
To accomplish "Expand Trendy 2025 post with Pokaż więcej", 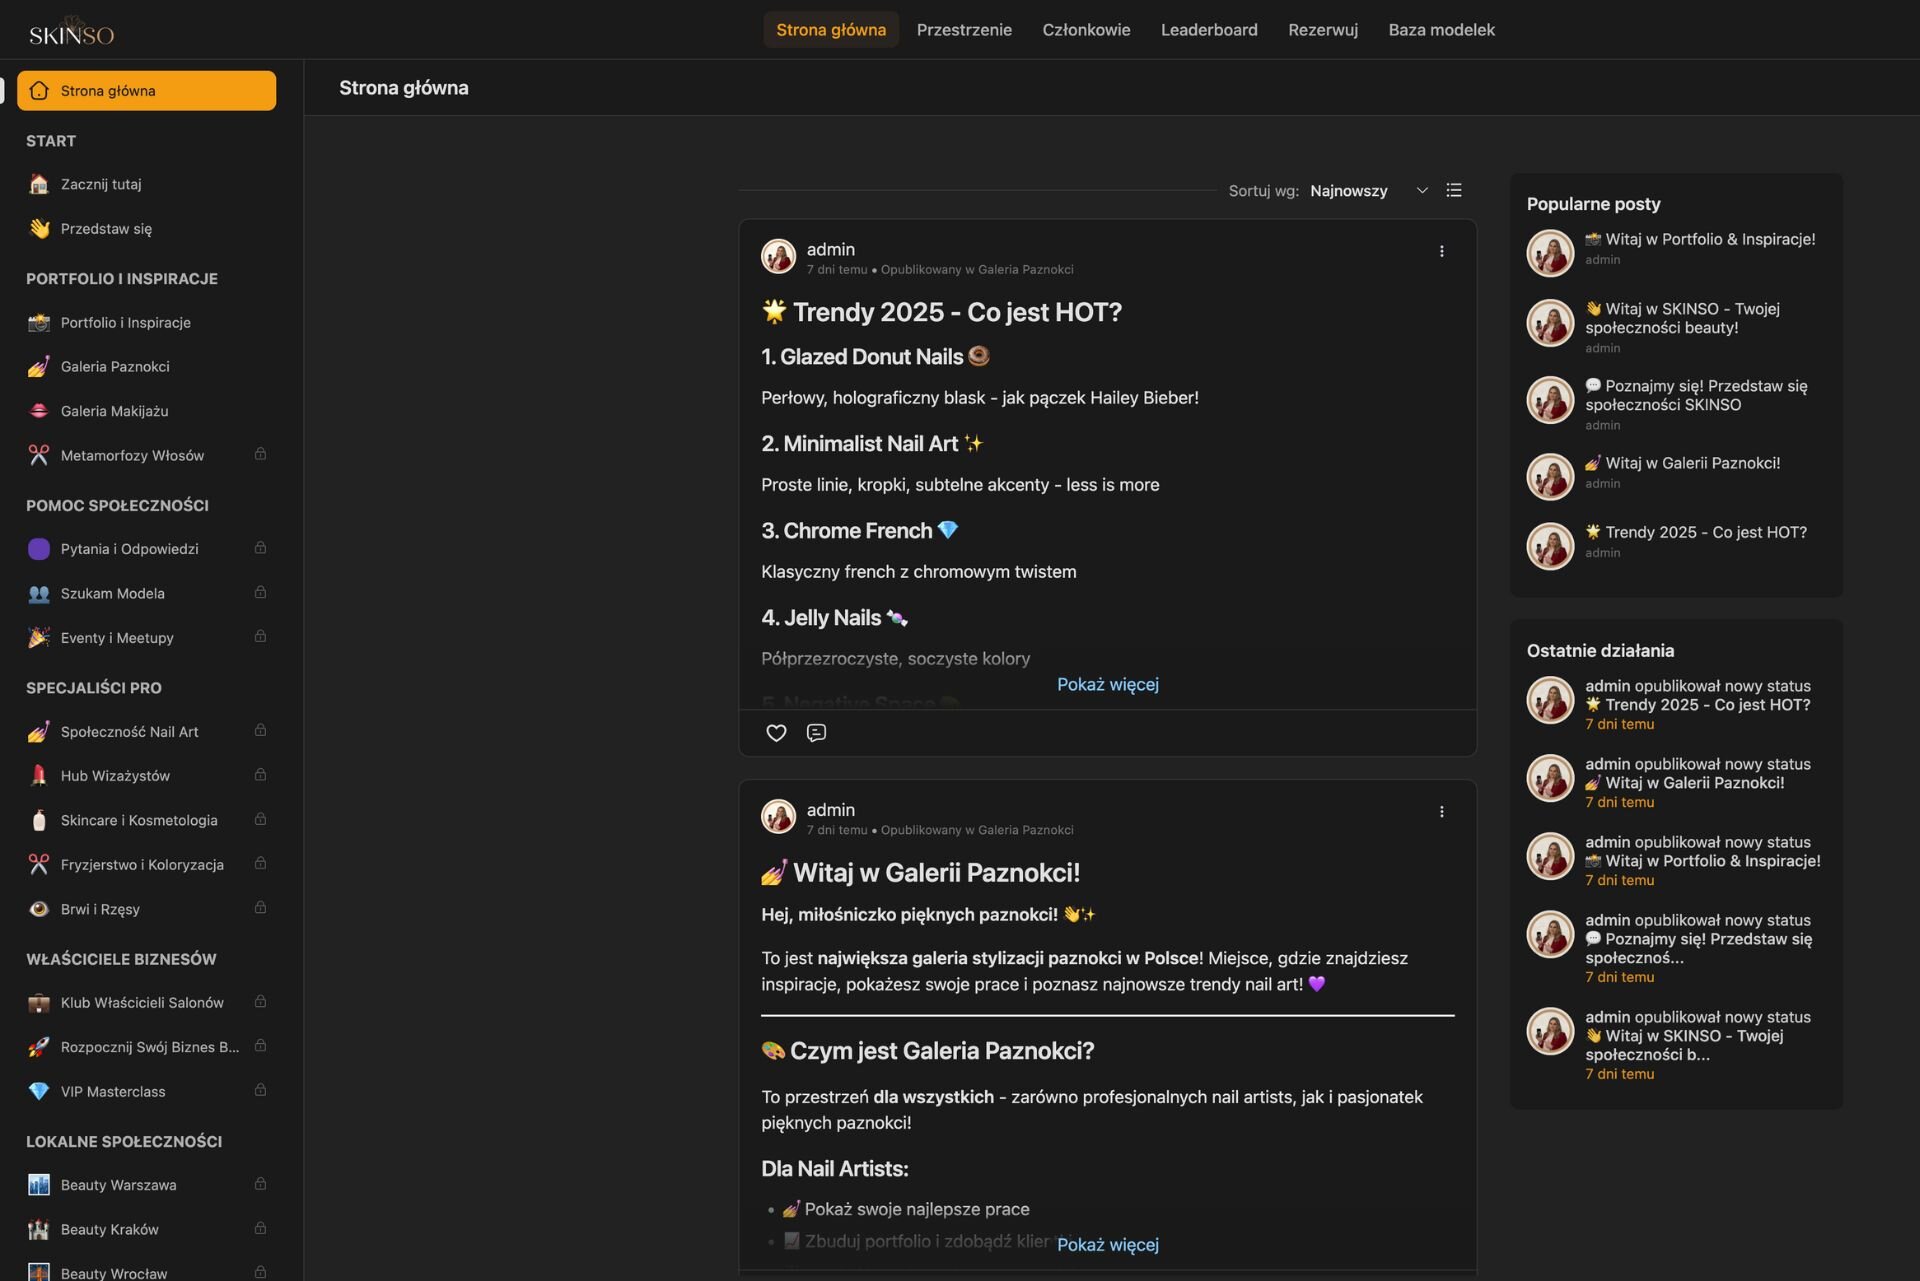I will [x=1107, y=685].
